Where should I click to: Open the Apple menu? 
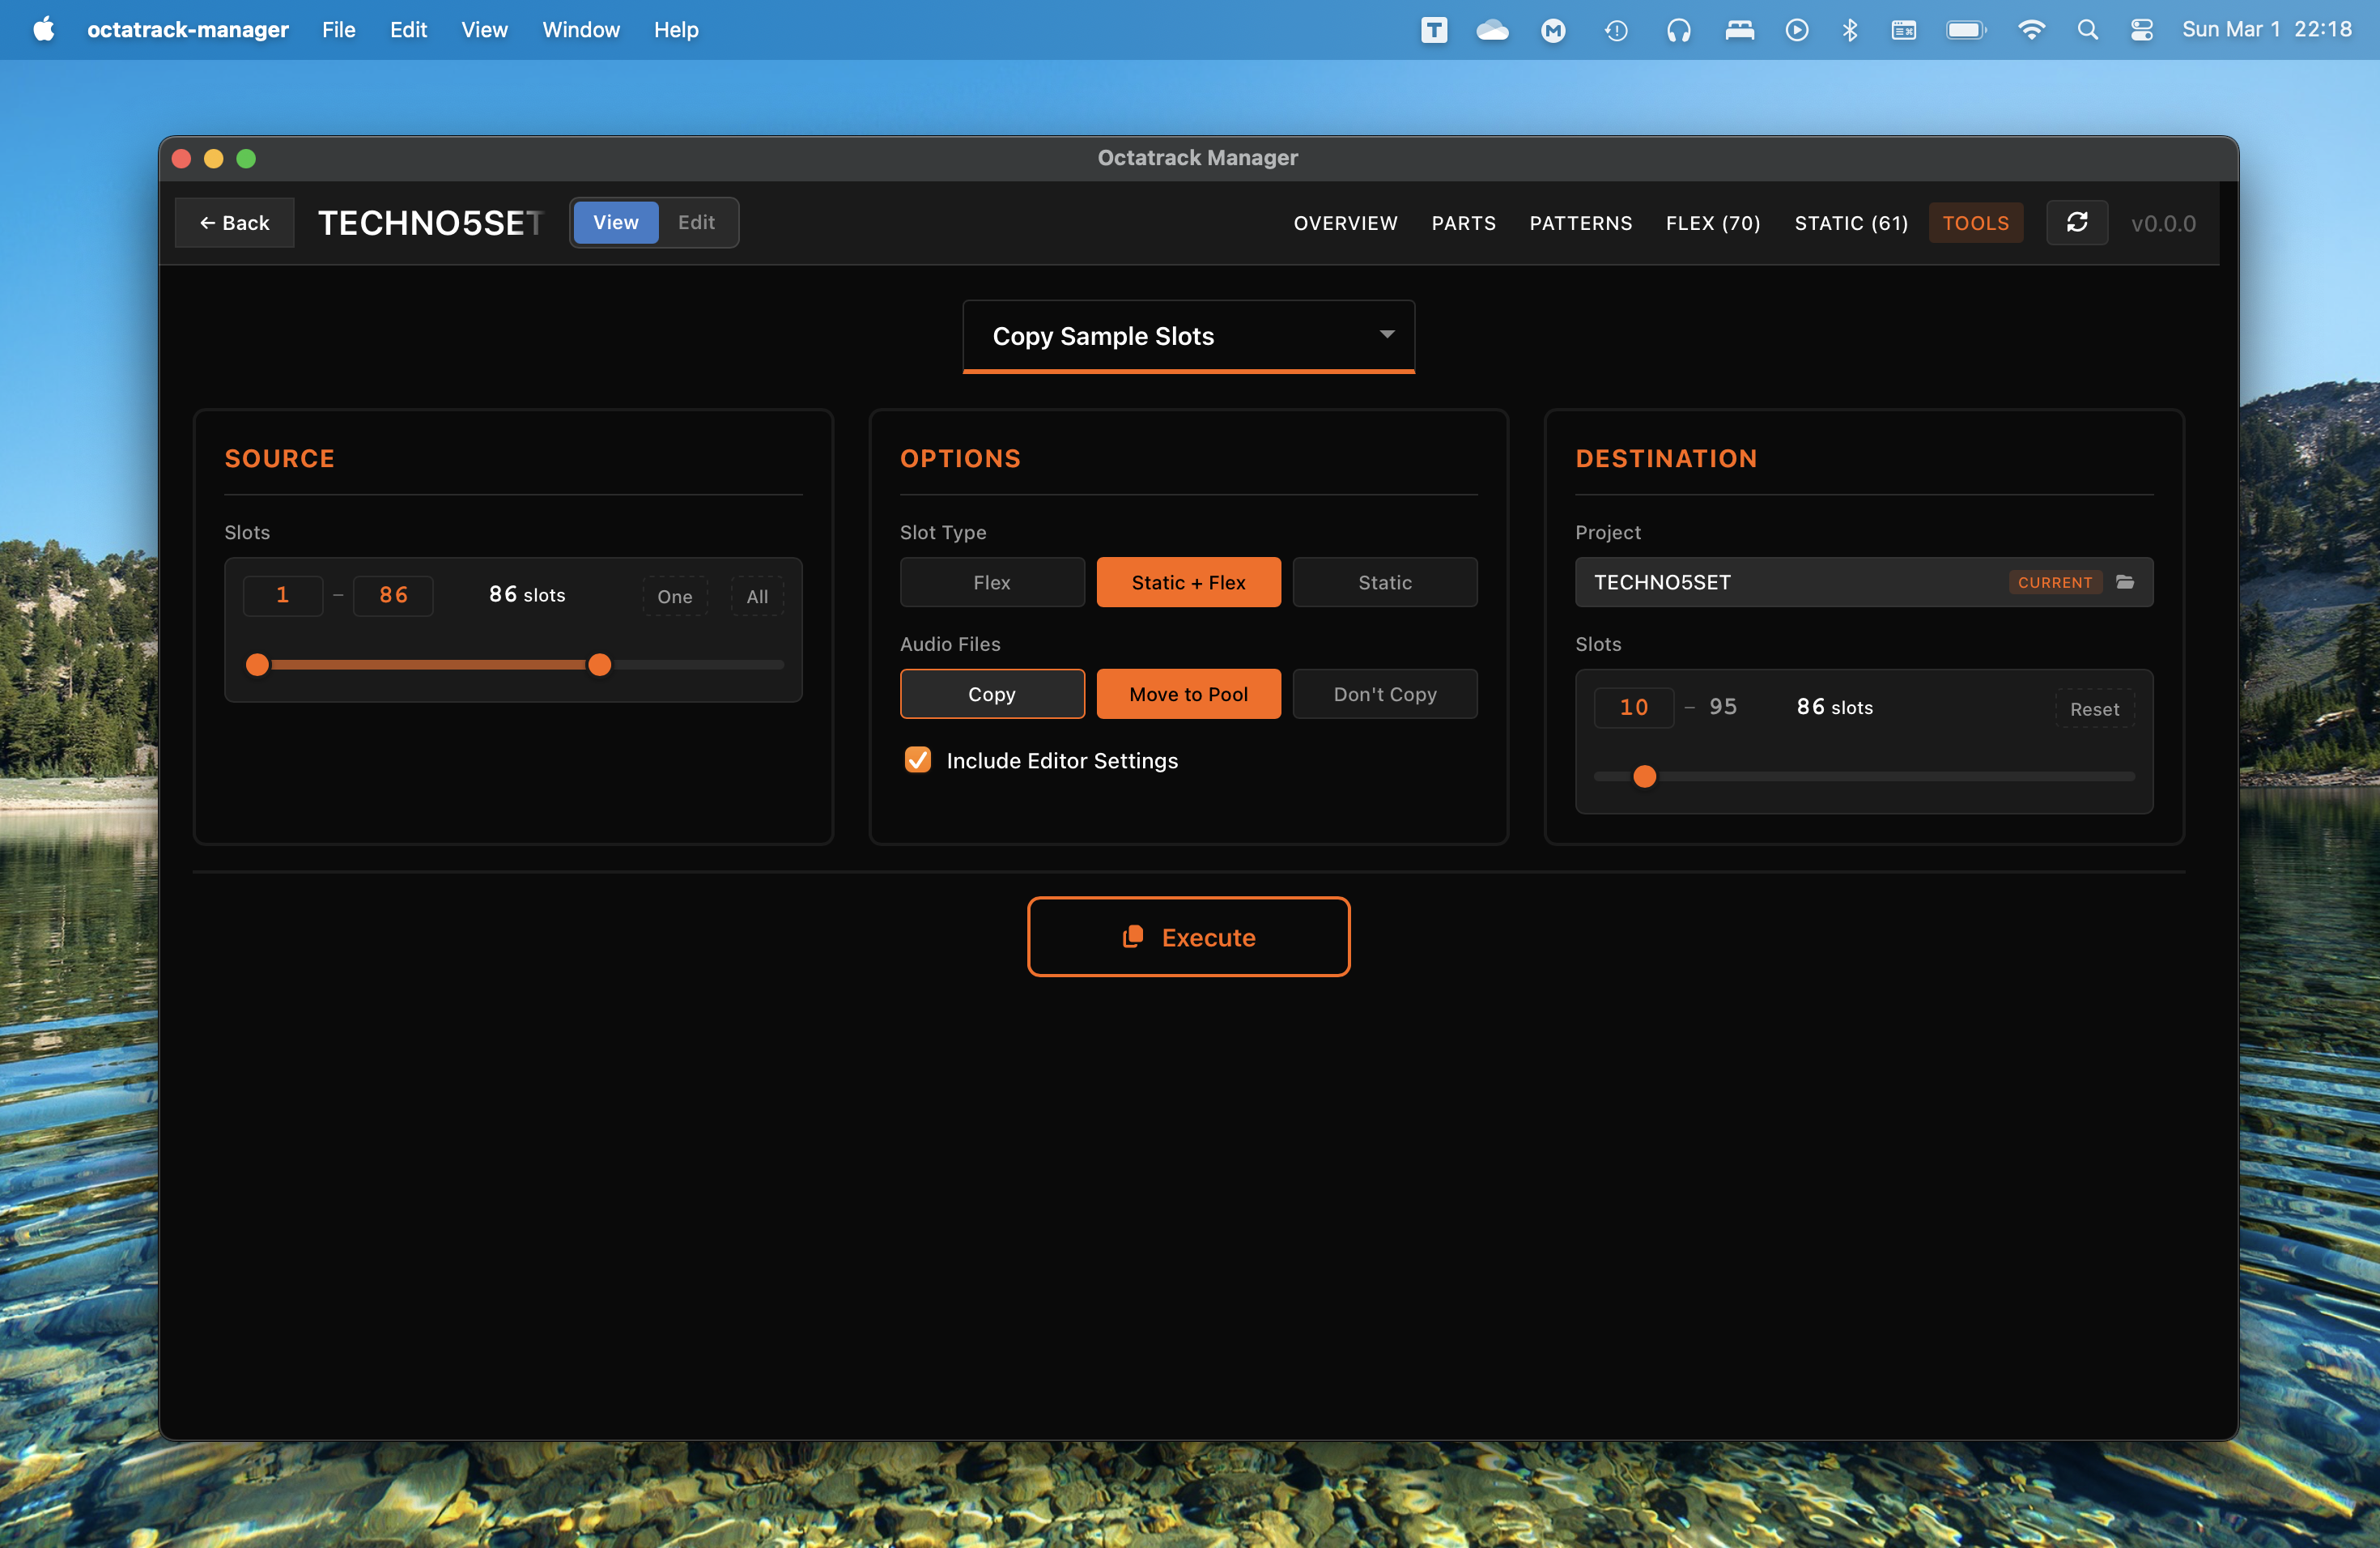point(42,29)
